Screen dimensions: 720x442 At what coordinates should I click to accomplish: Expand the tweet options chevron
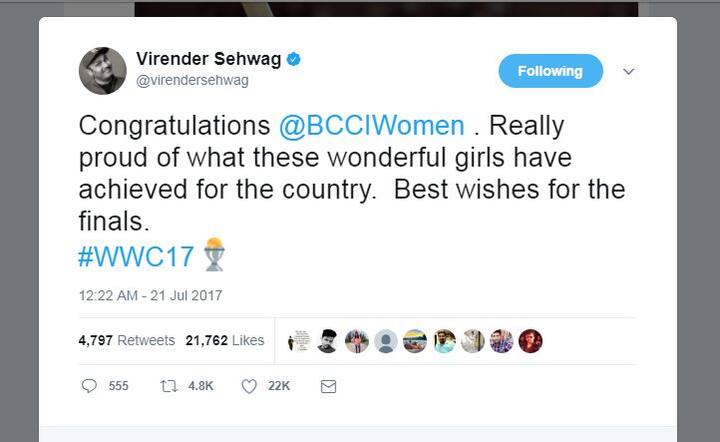(x=629, y=72)
